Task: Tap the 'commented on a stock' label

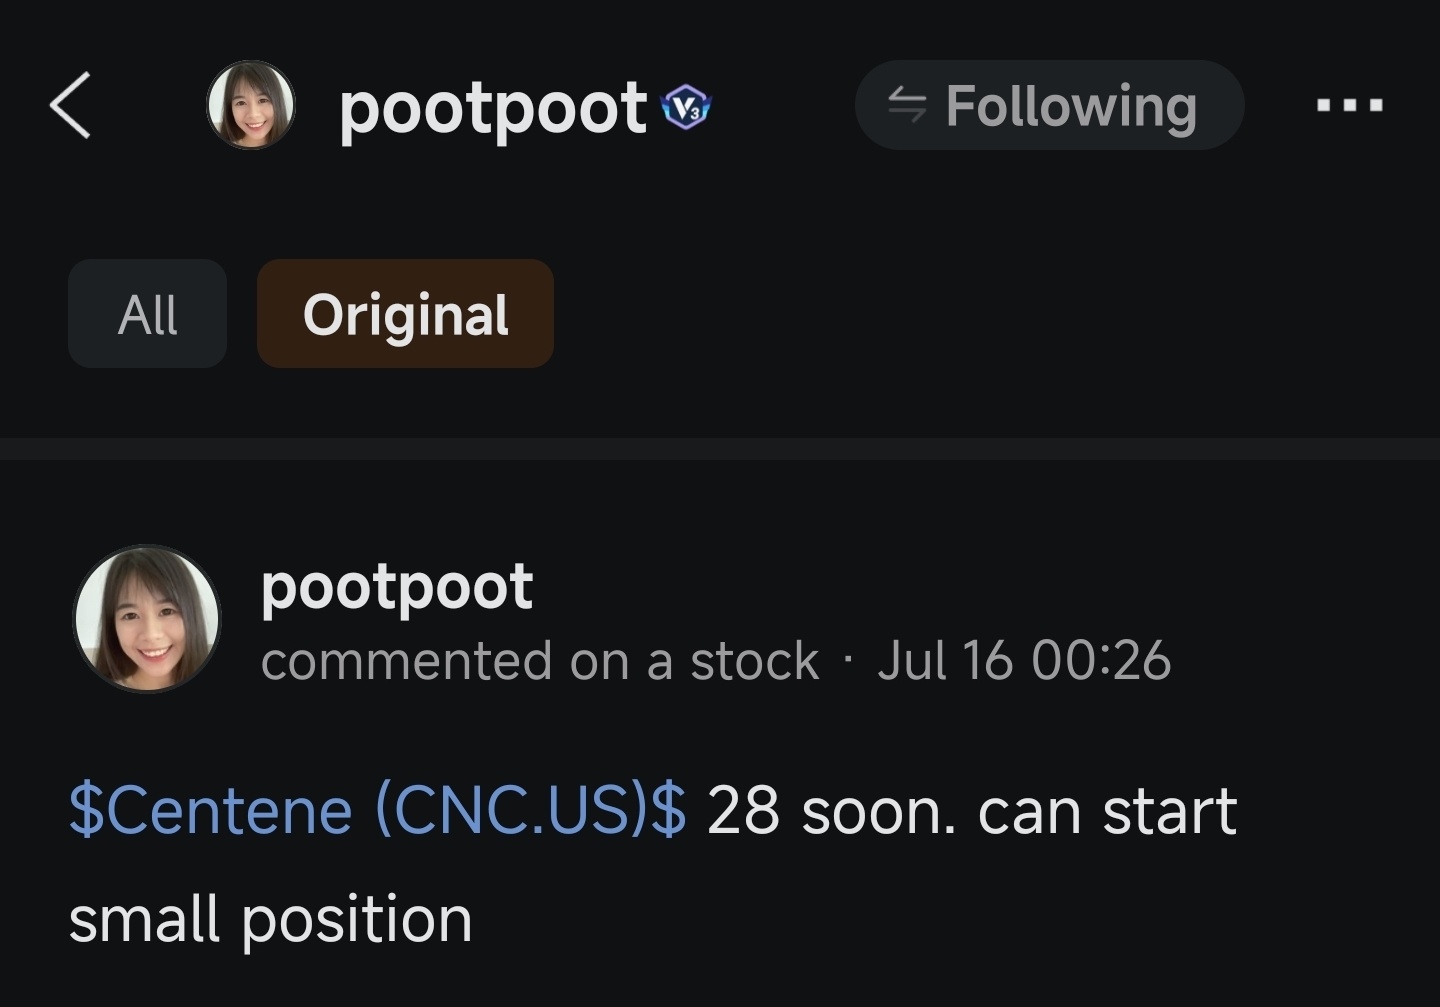Action: point(540,661)
